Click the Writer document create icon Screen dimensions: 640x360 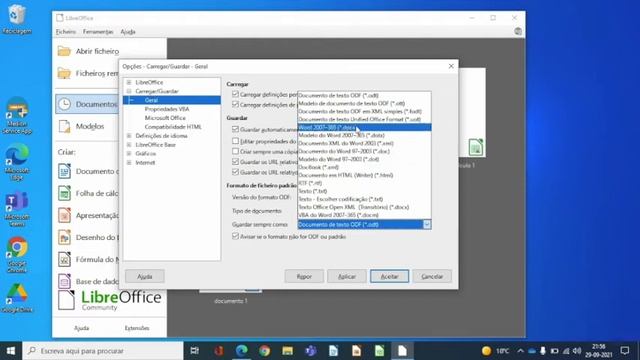click(64, 171)
